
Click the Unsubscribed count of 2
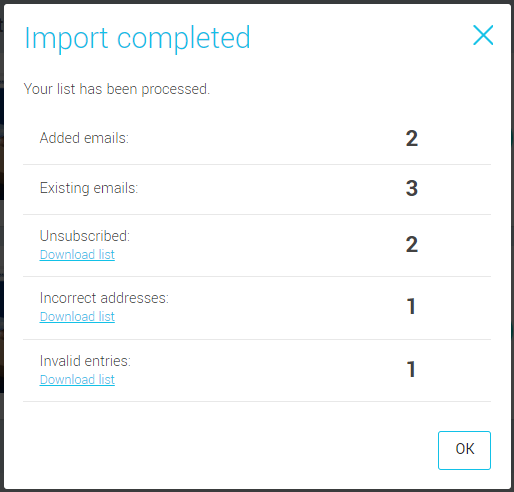412,245
